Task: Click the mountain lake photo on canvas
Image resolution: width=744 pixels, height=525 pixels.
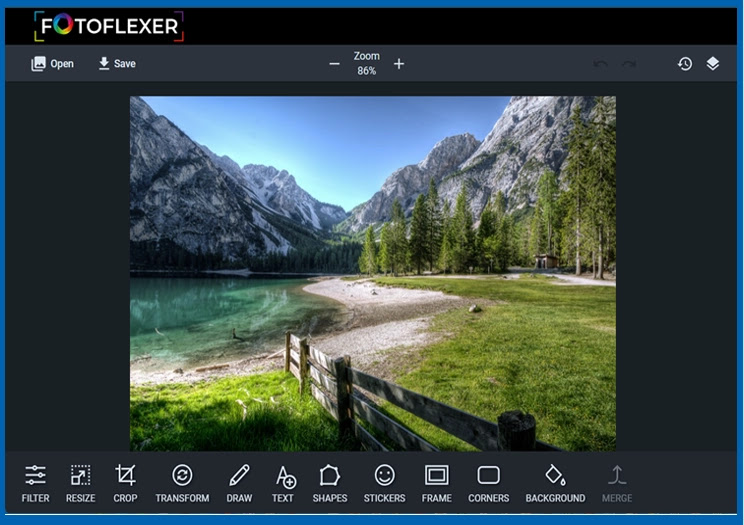Action: click(373, 273)
